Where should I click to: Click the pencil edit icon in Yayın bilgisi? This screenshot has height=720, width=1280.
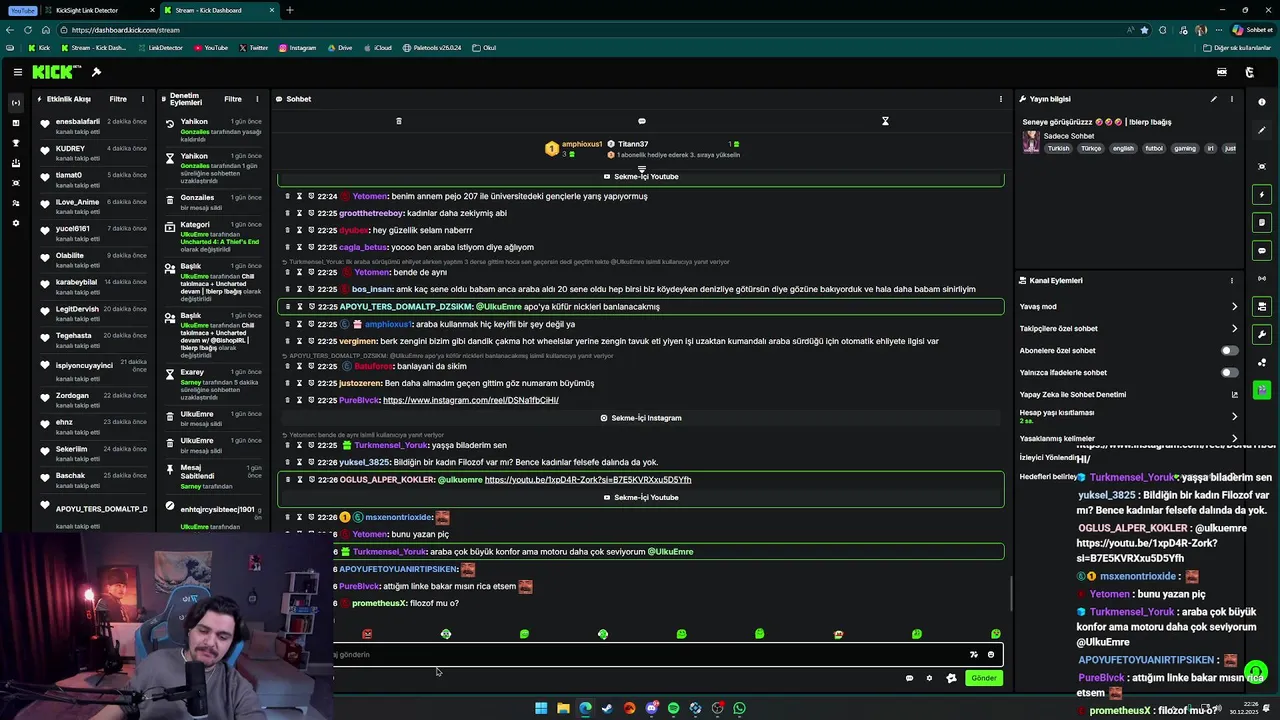click(x=1213, y=99)
